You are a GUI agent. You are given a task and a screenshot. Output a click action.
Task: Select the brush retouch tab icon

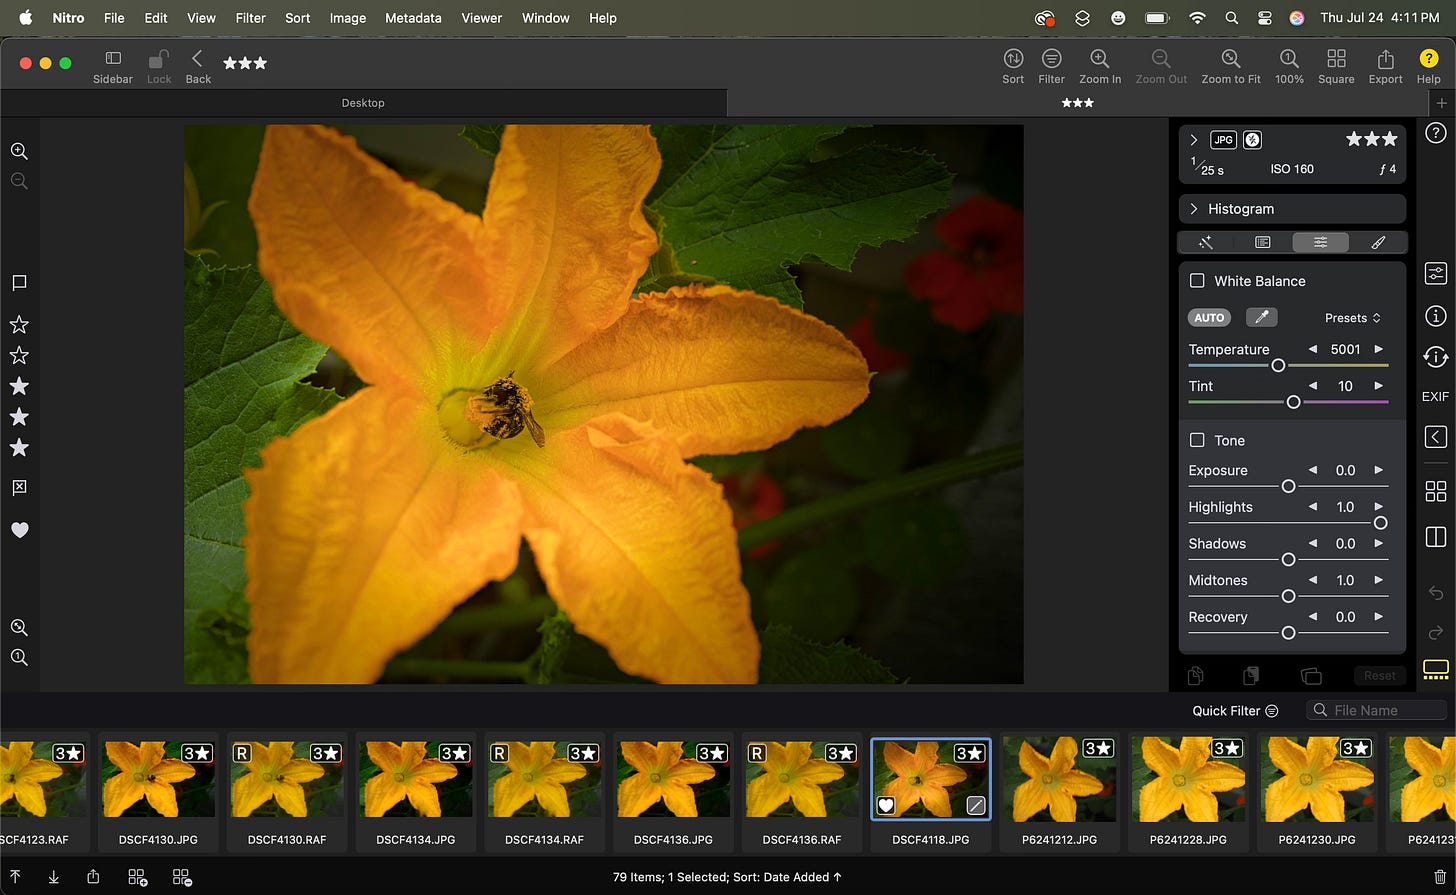[x=1377, y=242]
